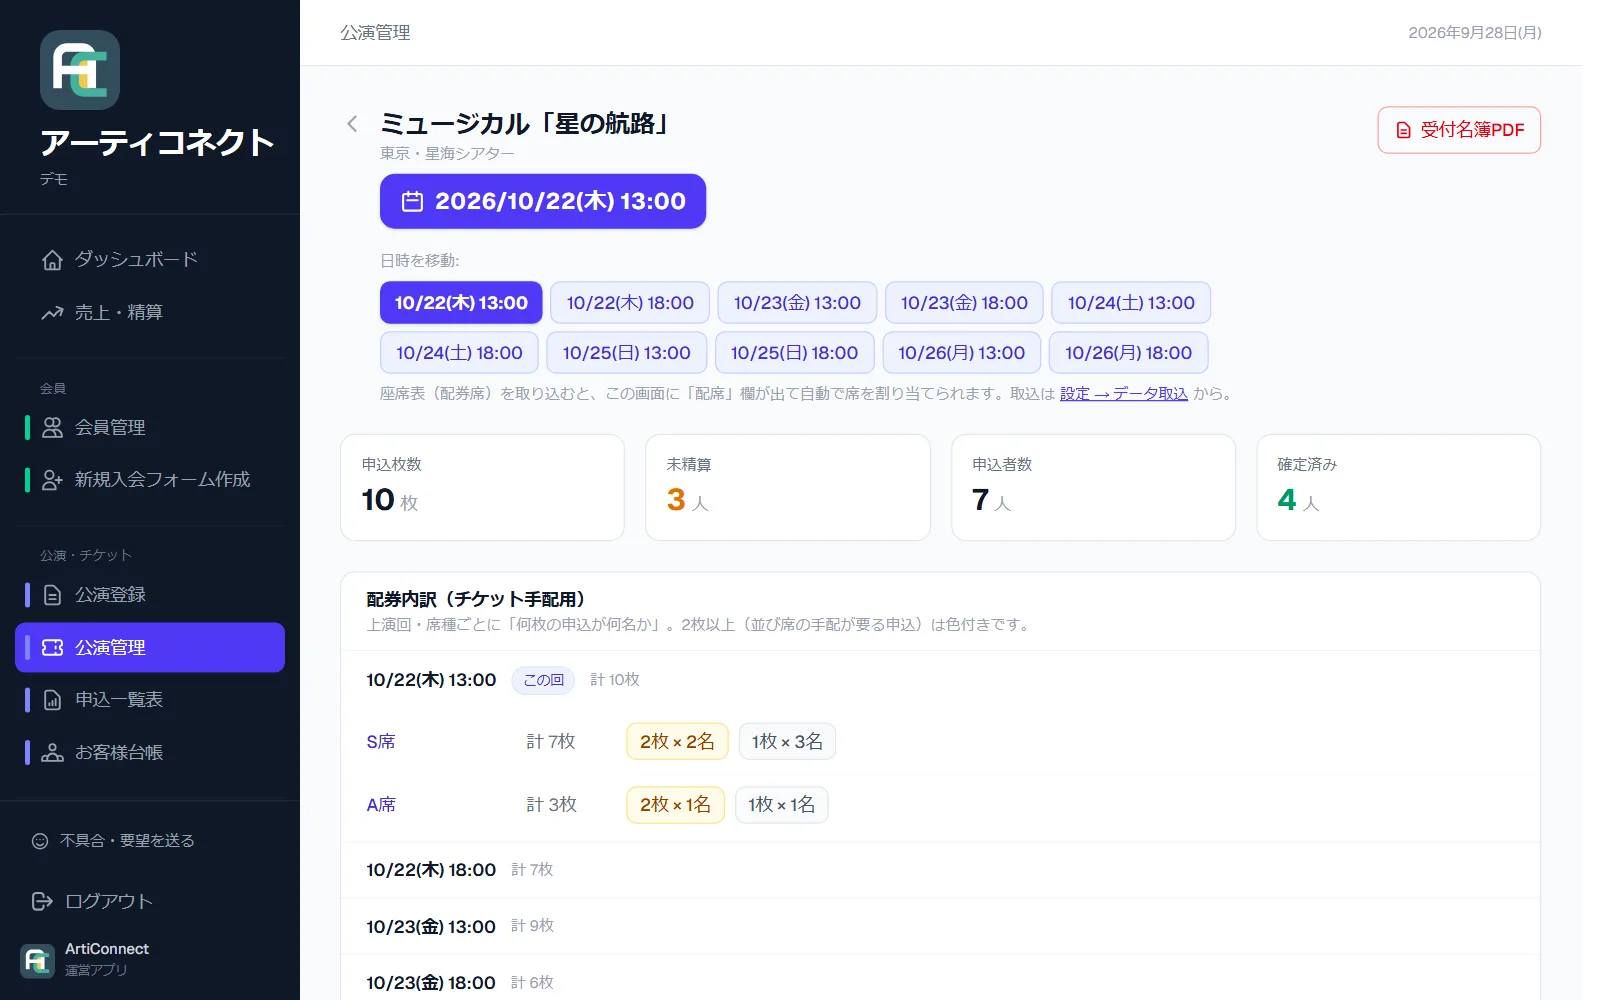Open 公演登録 document icon
The width and height of the screenshot is (1600, 1000).
click(x=52, y=595)
